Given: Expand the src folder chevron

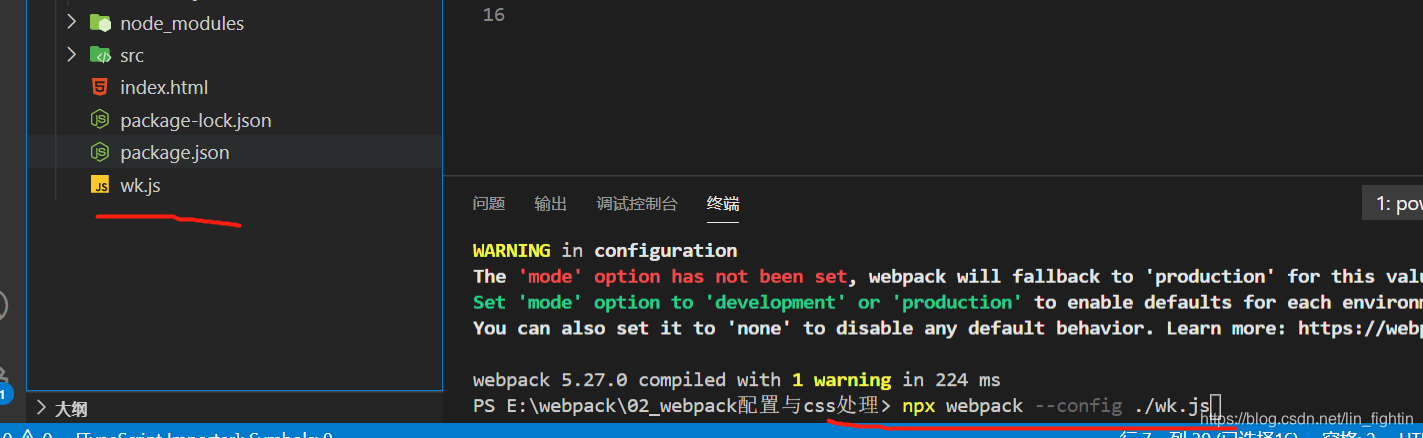Looking at the screenshot, I should [x=71, y=55].
